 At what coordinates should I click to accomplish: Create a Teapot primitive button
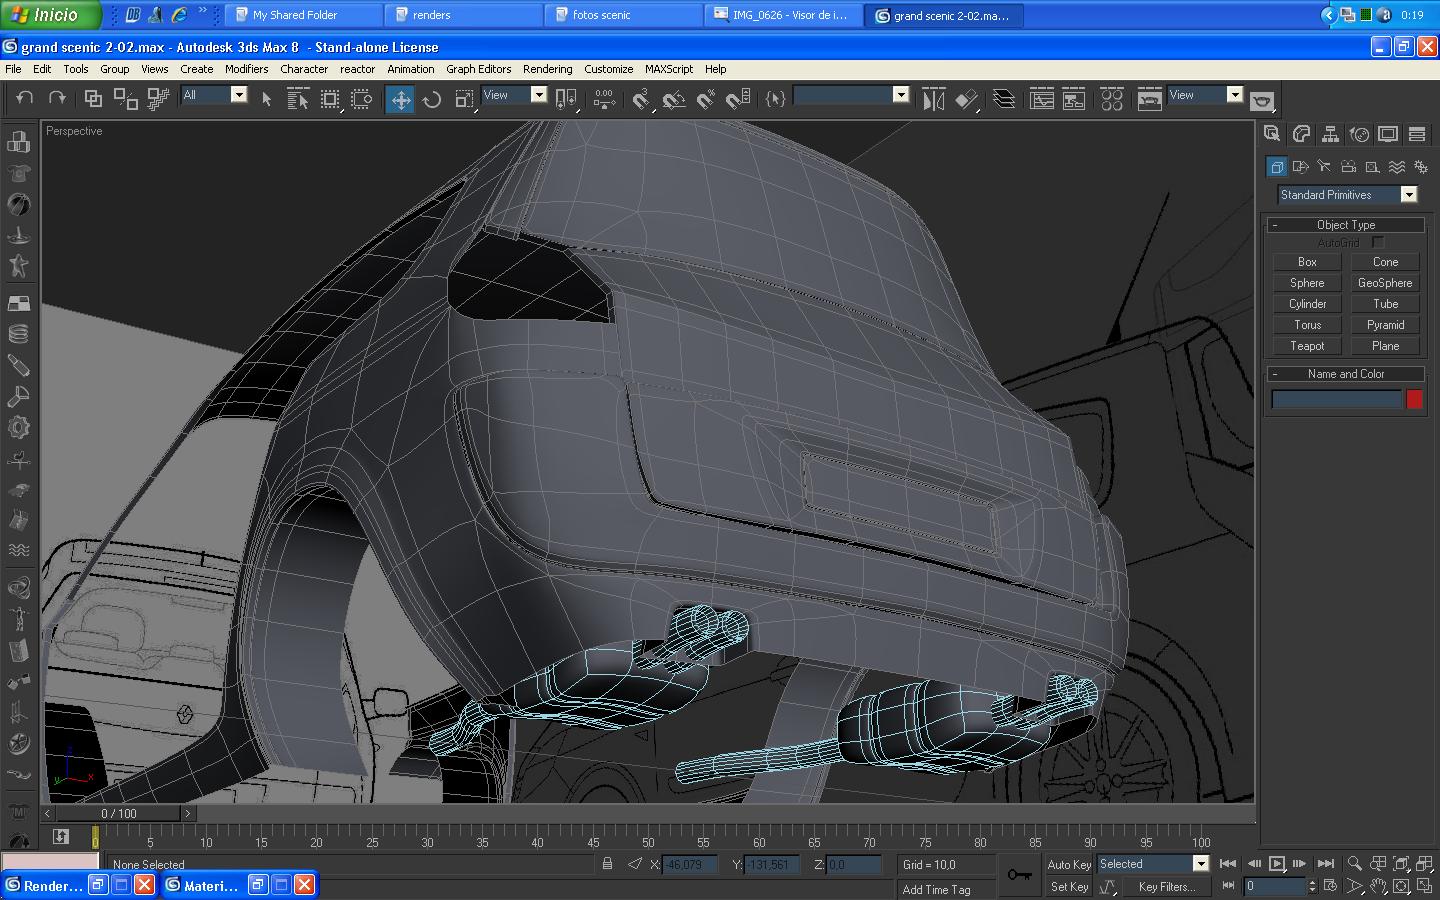click(x=1307, y=346)
